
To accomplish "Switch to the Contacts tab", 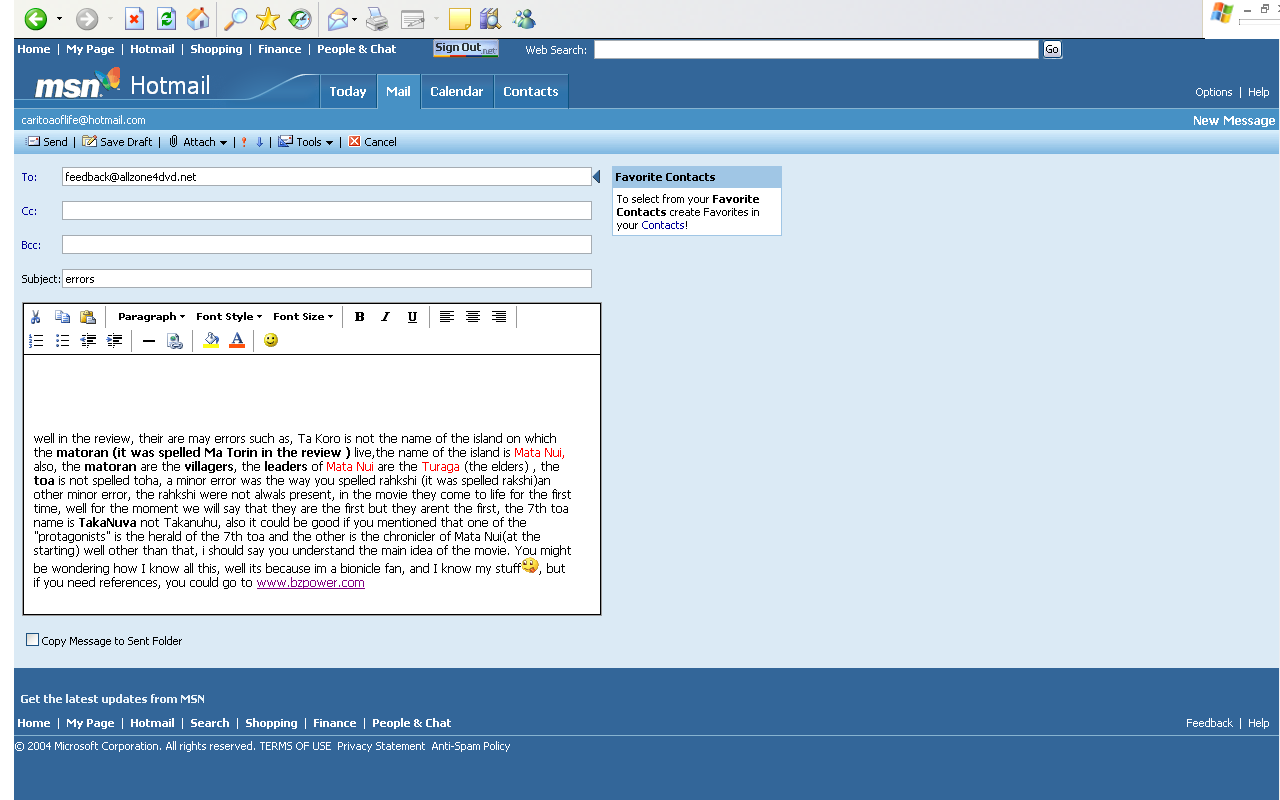I will pyautogui.click(x=531, y=91).
